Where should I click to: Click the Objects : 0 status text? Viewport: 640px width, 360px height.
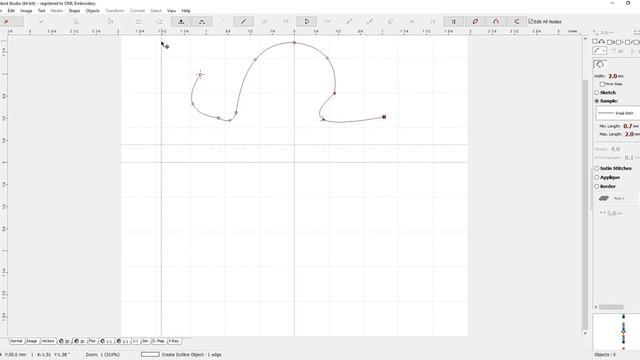(605, 355)
